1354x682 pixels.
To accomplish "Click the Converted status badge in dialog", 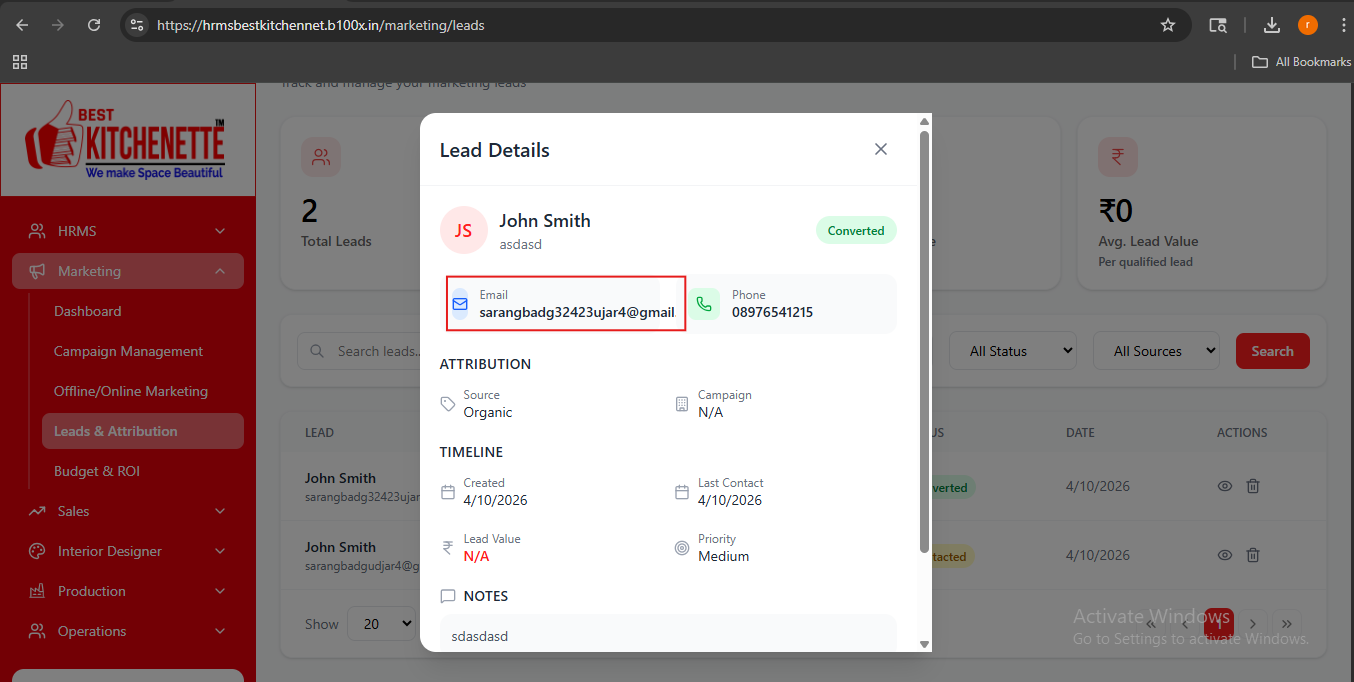I will pyautogui.click(x=856, y=230).
